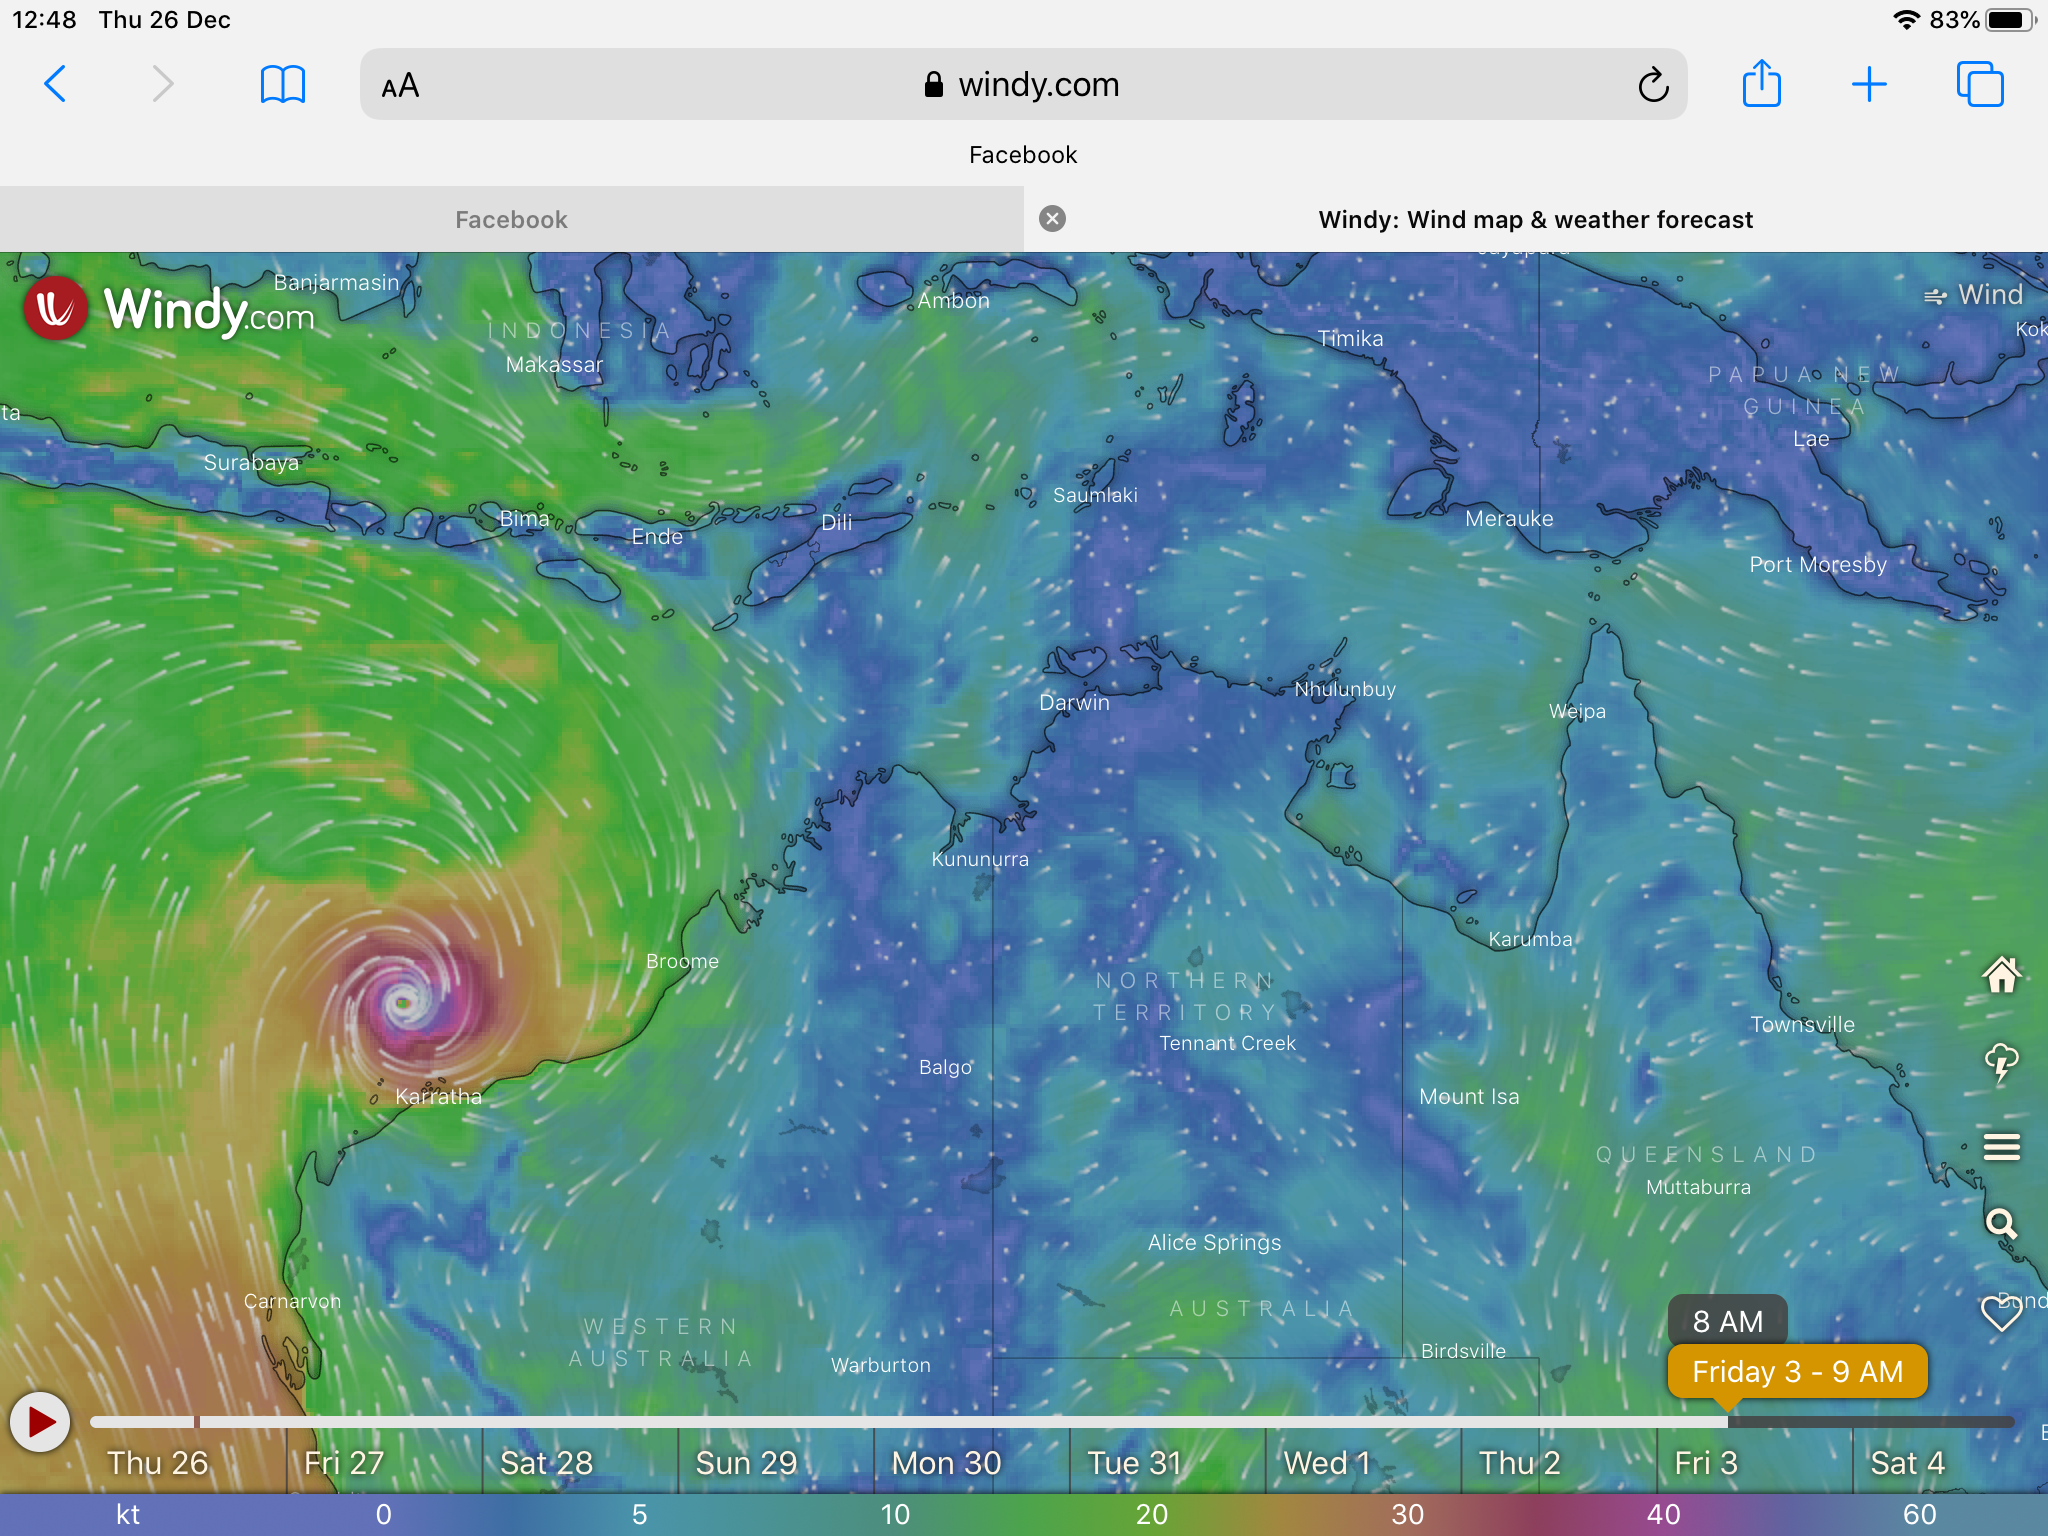This screenshot has height=1536, width=2048.
Task: Toggle the kt wind units label
Action: pos(127,1515)
